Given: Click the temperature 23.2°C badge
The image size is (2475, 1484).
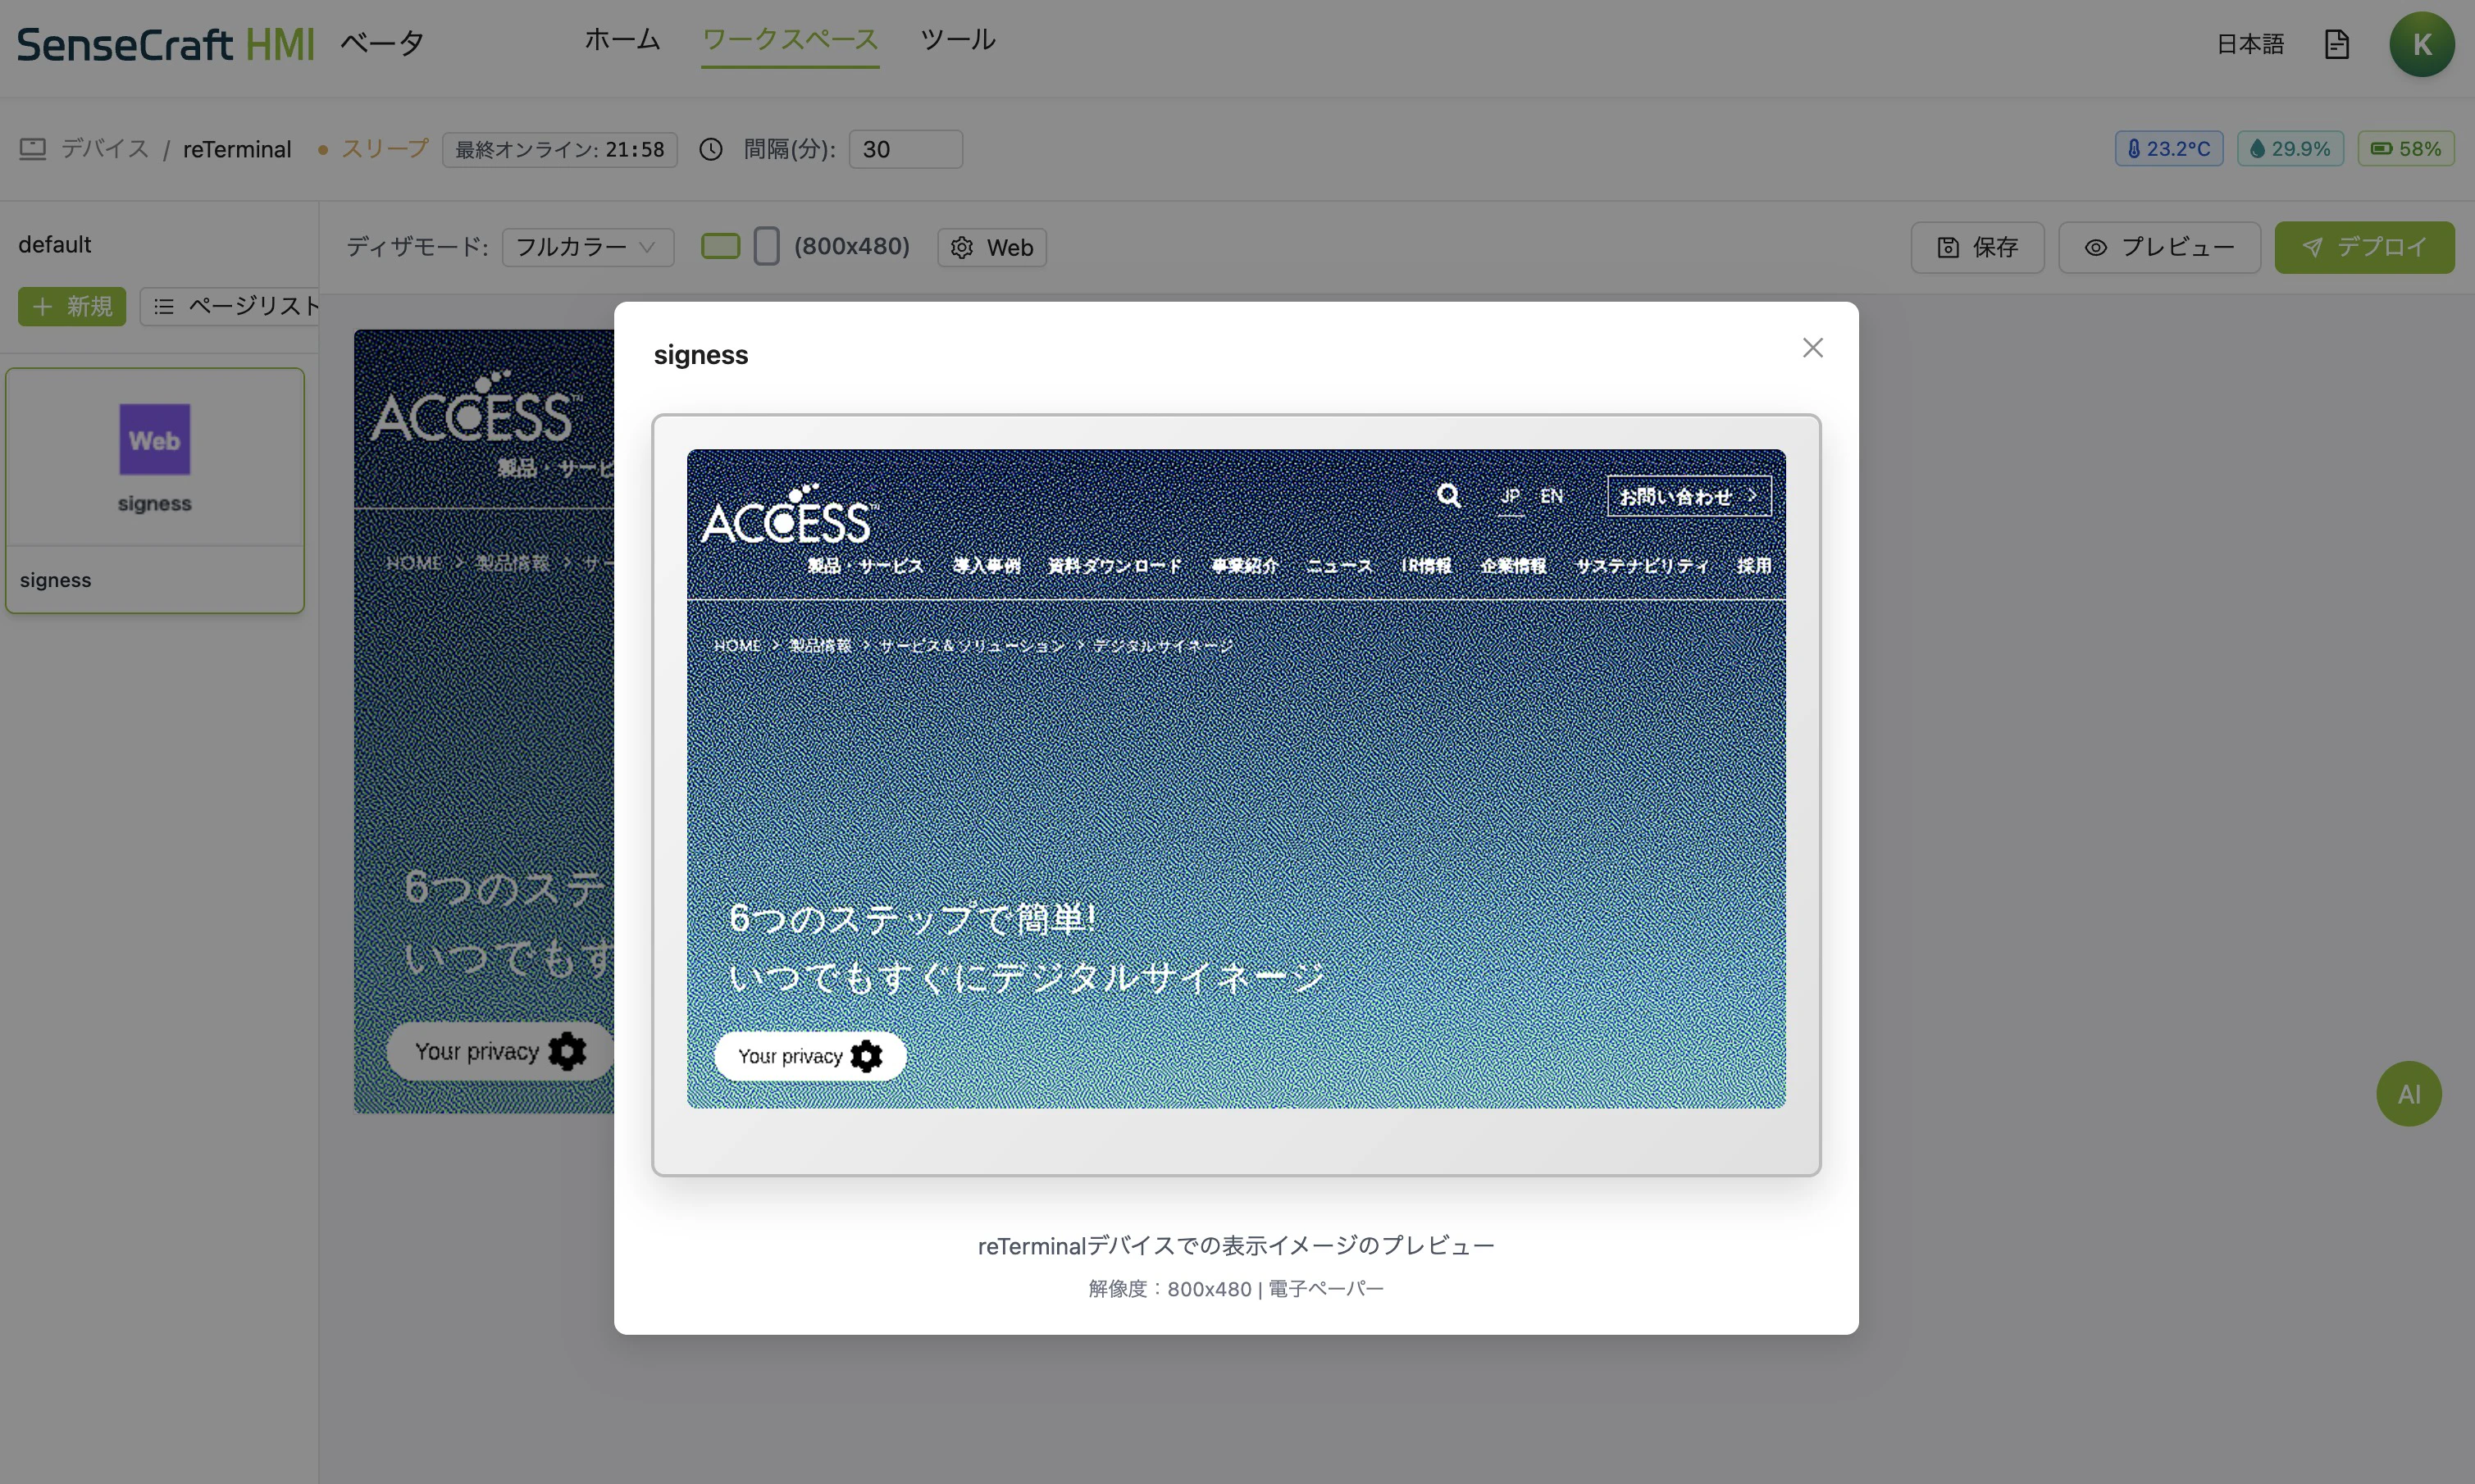Looking at the screenshot, I should pos(2168,149).
